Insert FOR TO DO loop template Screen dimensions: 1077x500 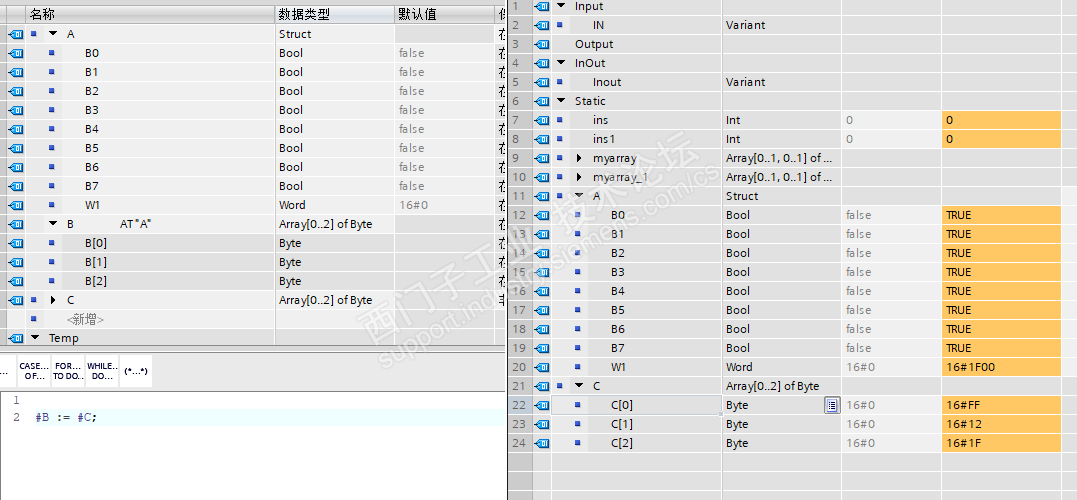click(x=68, y=371)
